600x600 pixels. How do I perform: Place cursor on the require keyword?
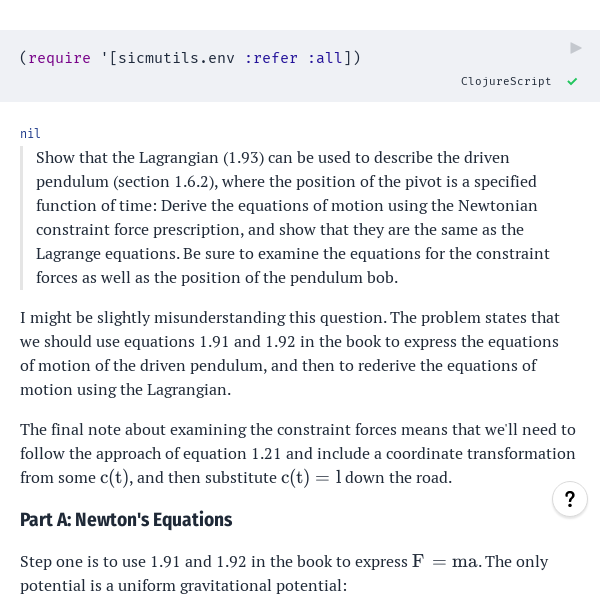tap(59, 58)
